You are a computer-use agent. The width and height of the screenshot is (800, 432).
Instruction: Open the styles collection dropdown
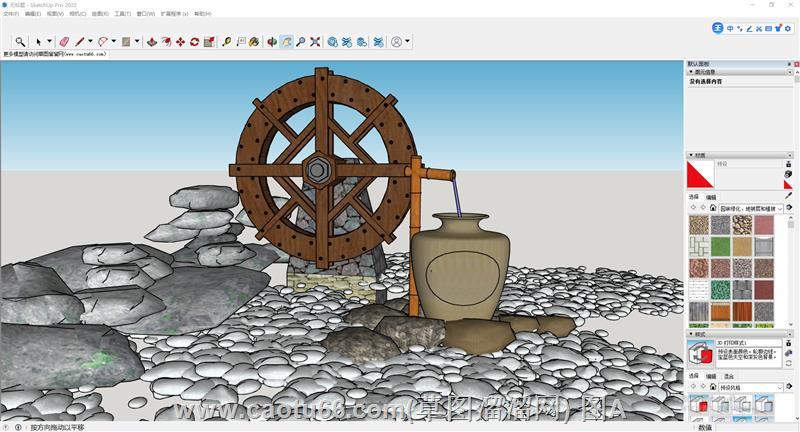pyautogui.click(x=751, y=388)
